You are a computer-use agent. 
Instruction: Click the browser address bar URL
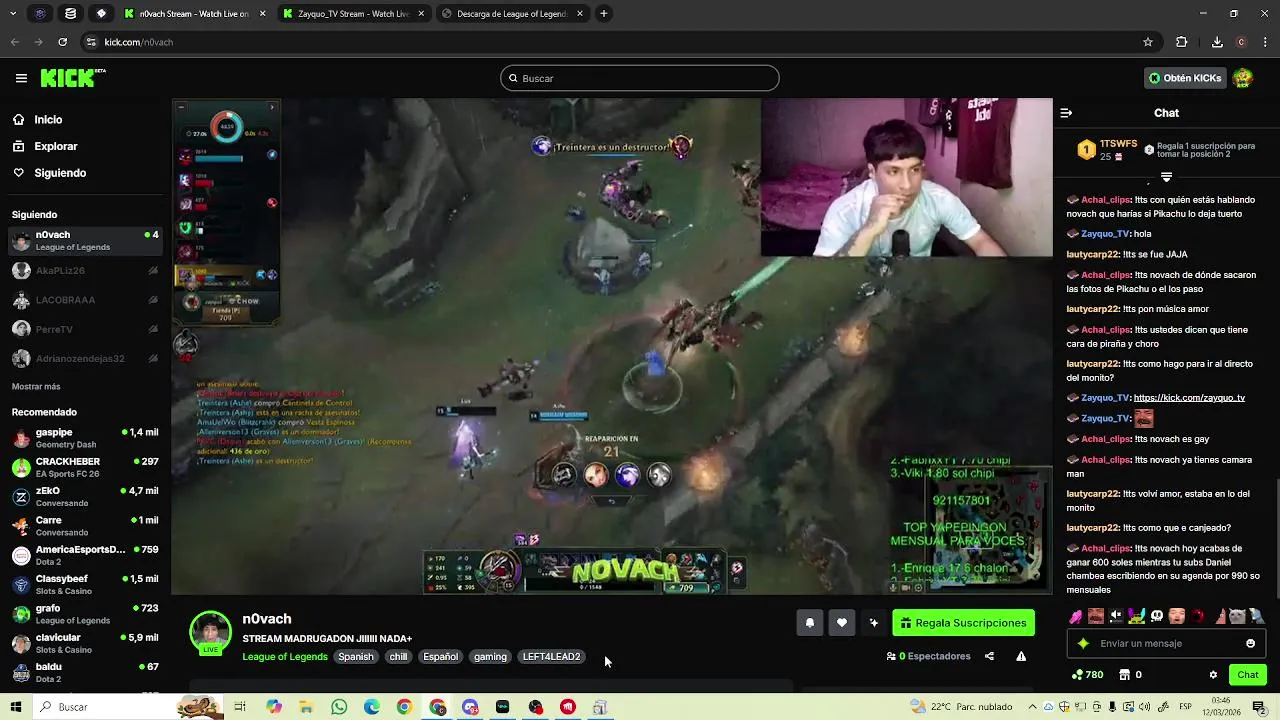(x=139, y=42)
